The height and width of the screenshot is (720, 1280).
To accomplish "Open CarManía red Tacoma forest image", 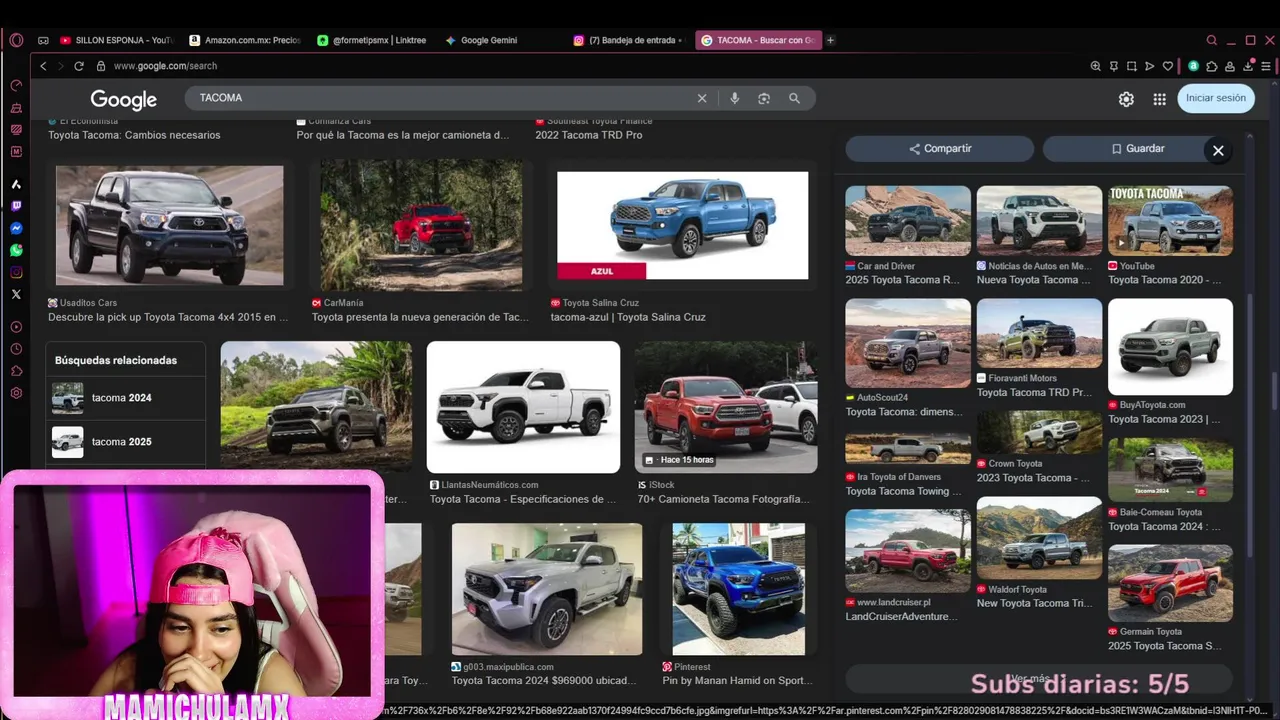I will [x=421, y=225].
